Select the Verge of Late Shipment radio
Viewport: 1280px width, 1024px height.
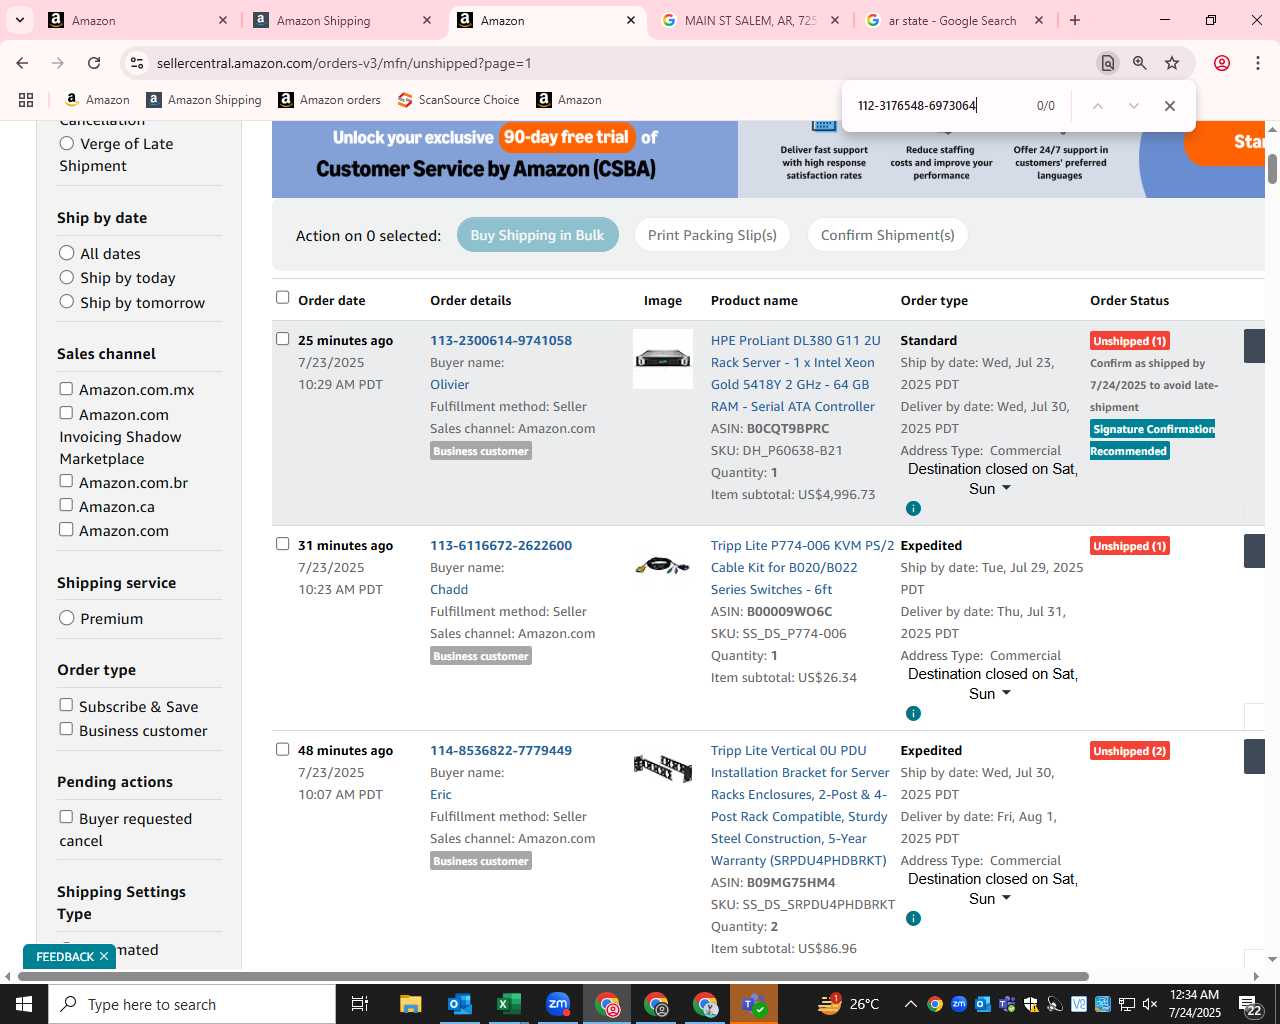(67, 143)
